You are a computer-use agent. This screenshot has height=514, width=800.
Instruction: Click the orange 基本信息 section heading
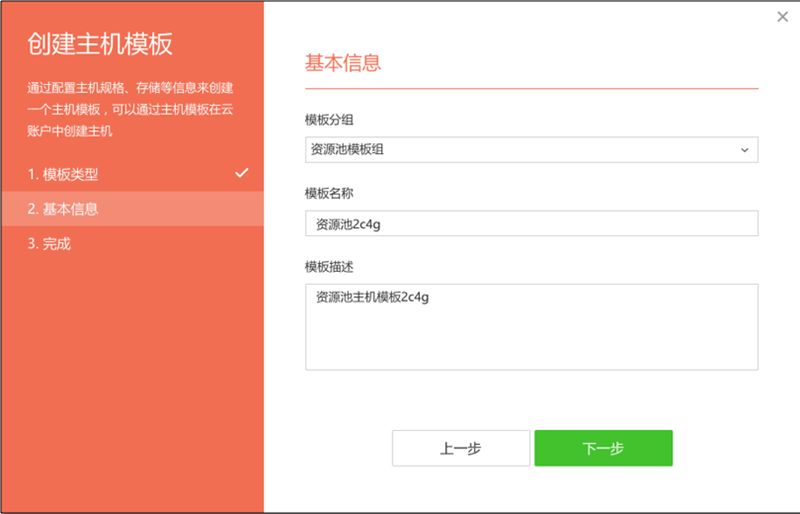[342, 63]
